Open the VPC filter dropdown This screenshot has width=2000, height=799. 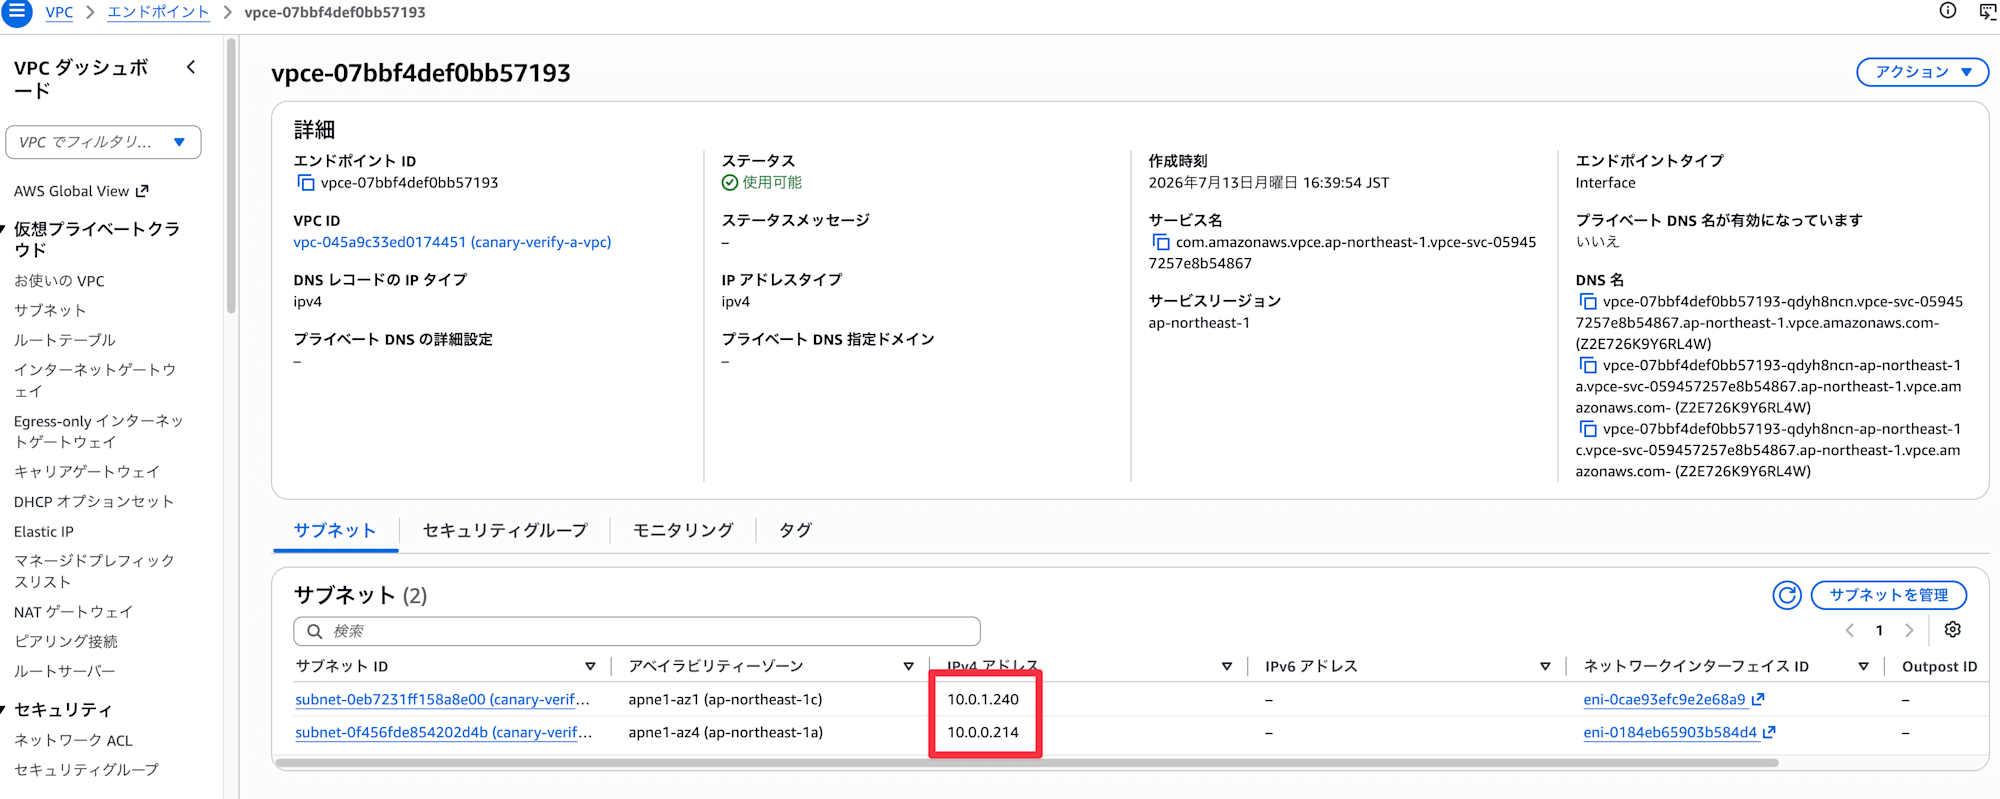pyautogui.click(x=103, y=142)
